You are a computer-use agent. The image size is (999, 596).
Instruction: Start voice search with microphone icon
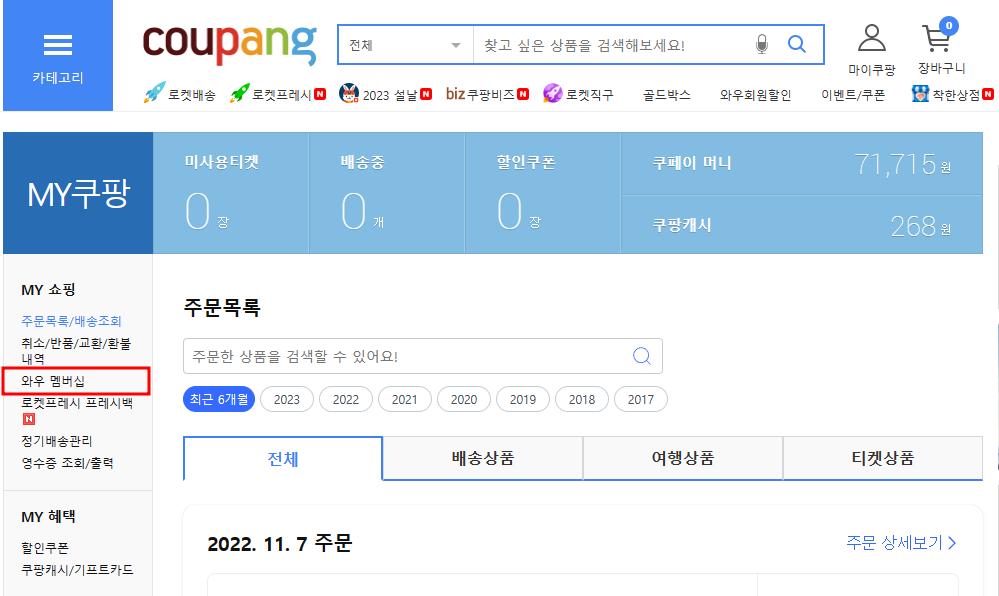point(761,45)
